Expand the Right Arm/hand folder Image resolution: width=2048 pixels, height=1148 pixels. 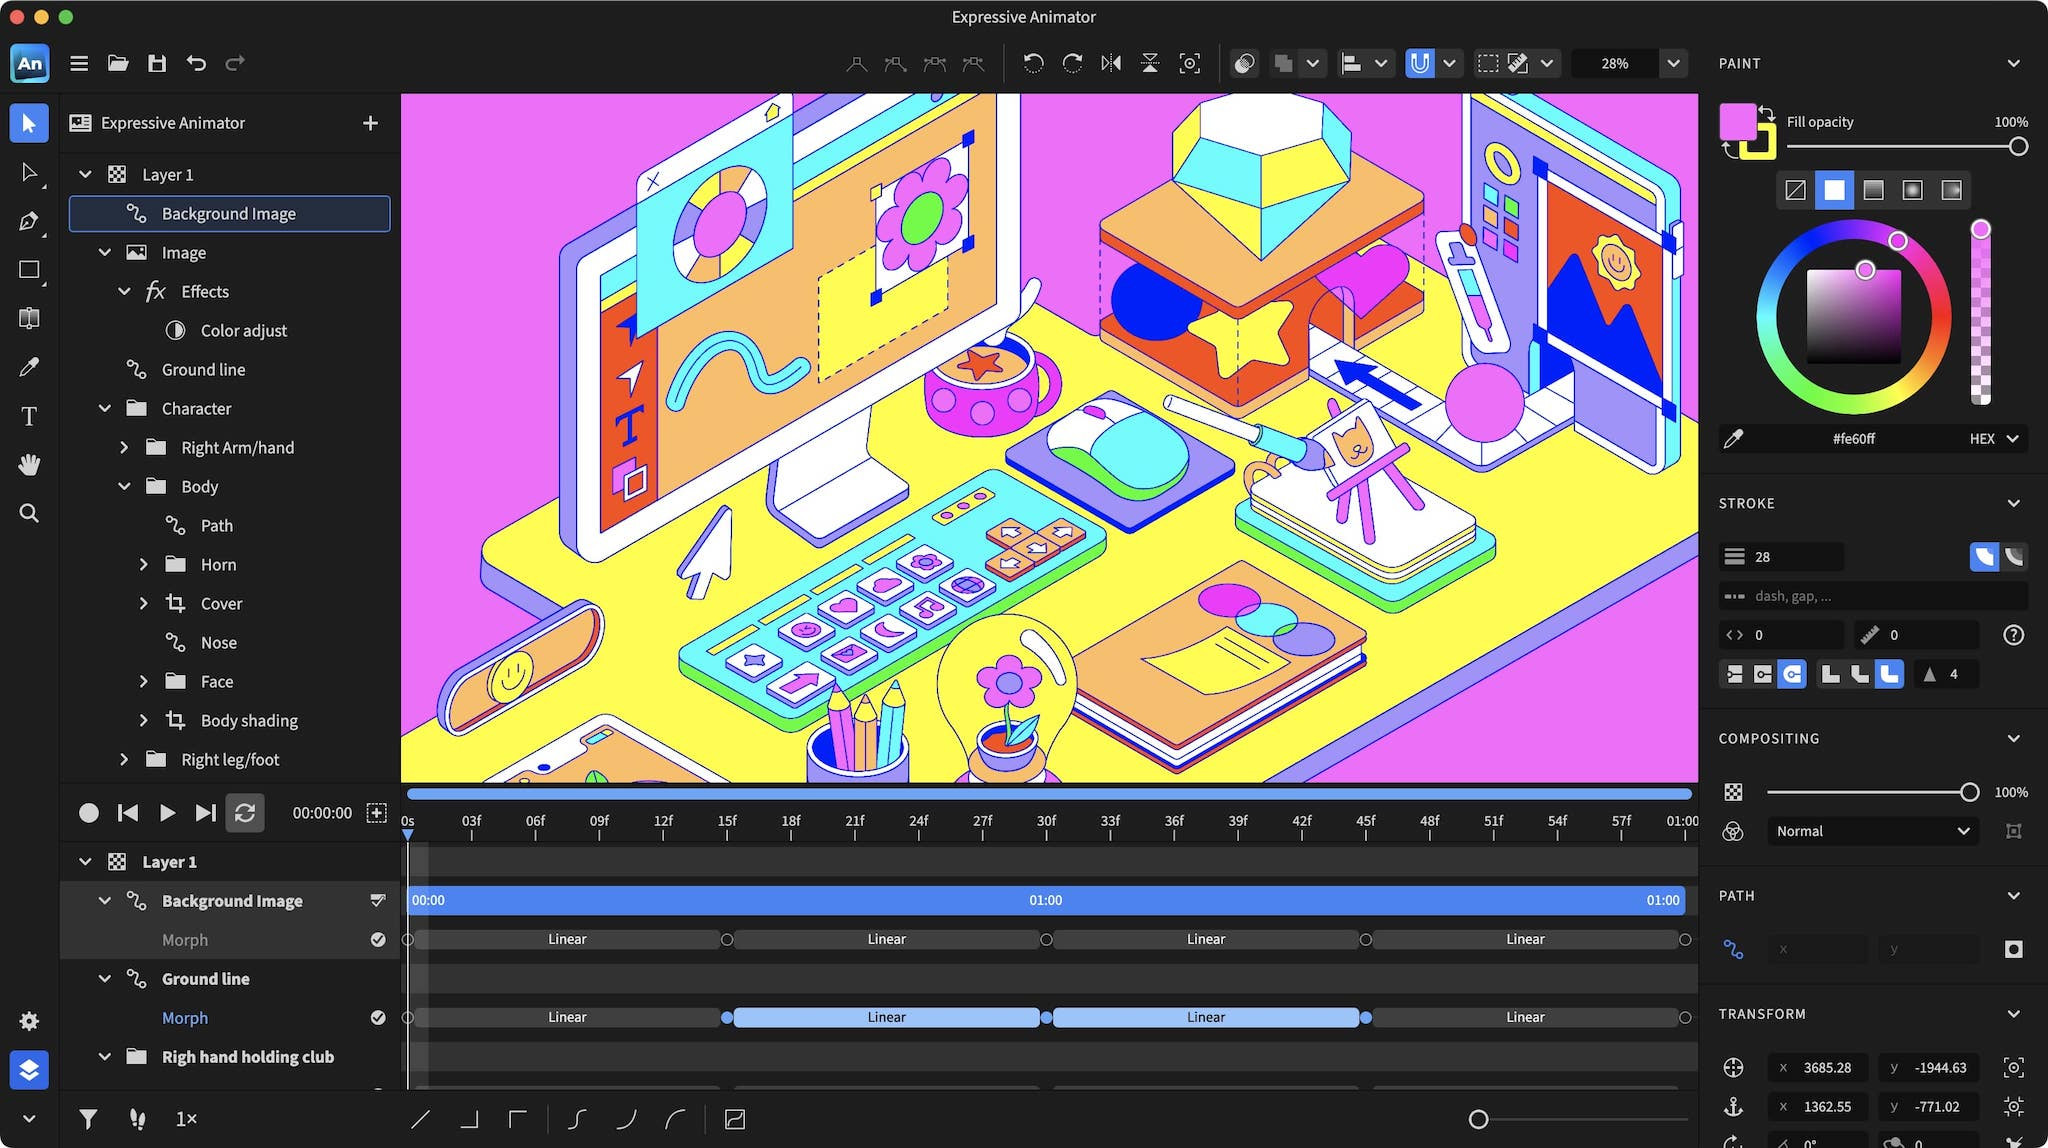click(124, 447)
